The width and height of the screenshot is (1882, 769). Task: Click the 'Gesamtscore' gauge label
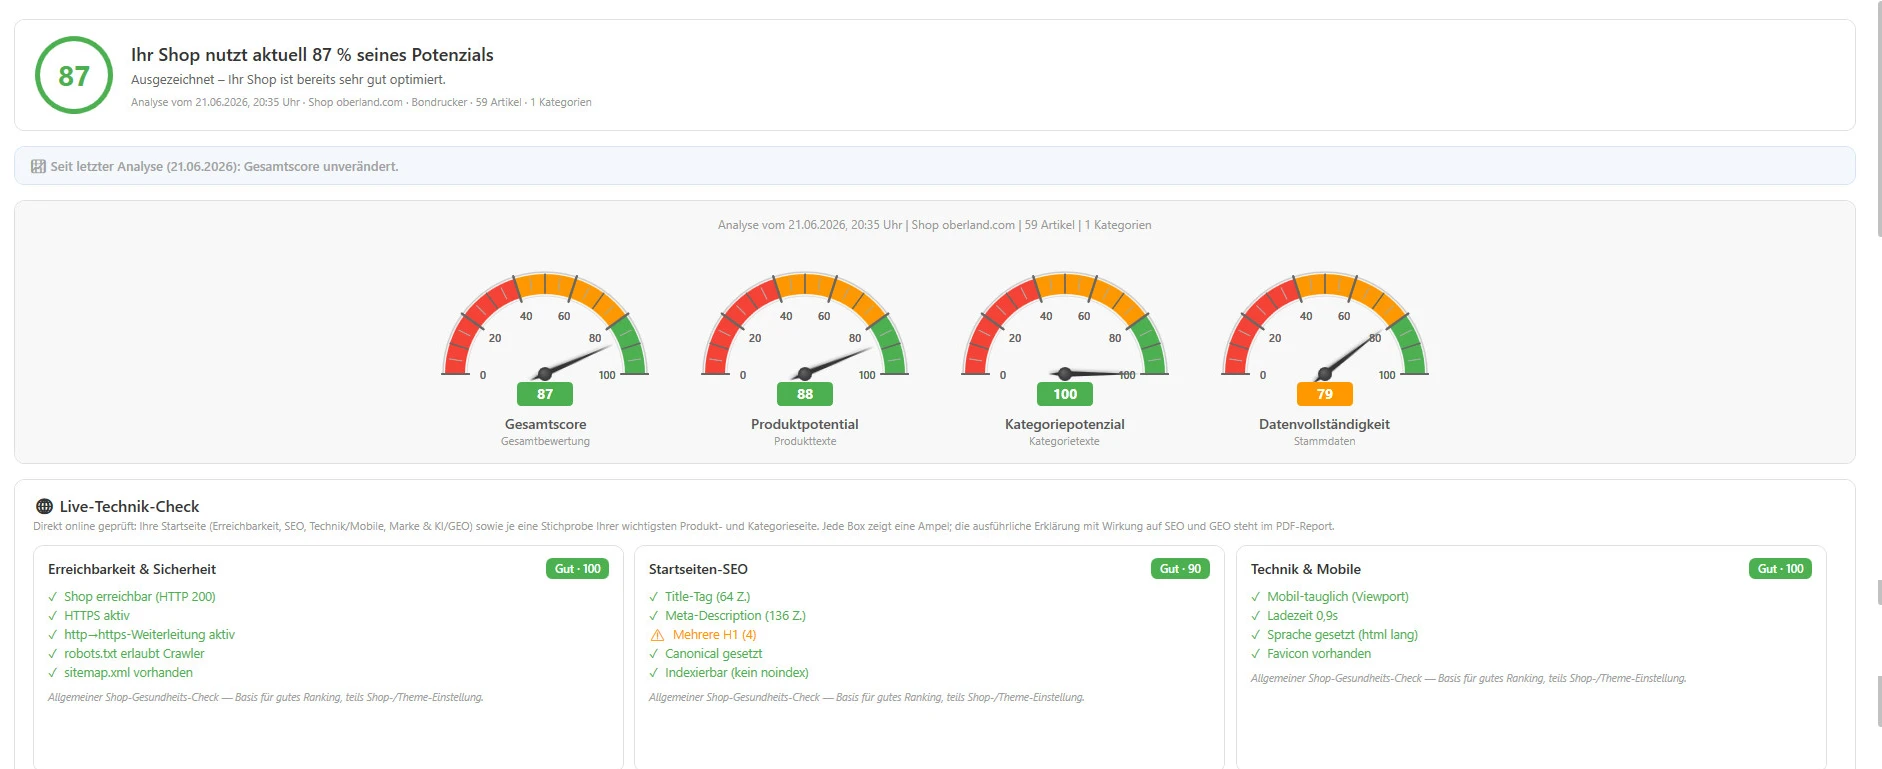tap(545, 424)
